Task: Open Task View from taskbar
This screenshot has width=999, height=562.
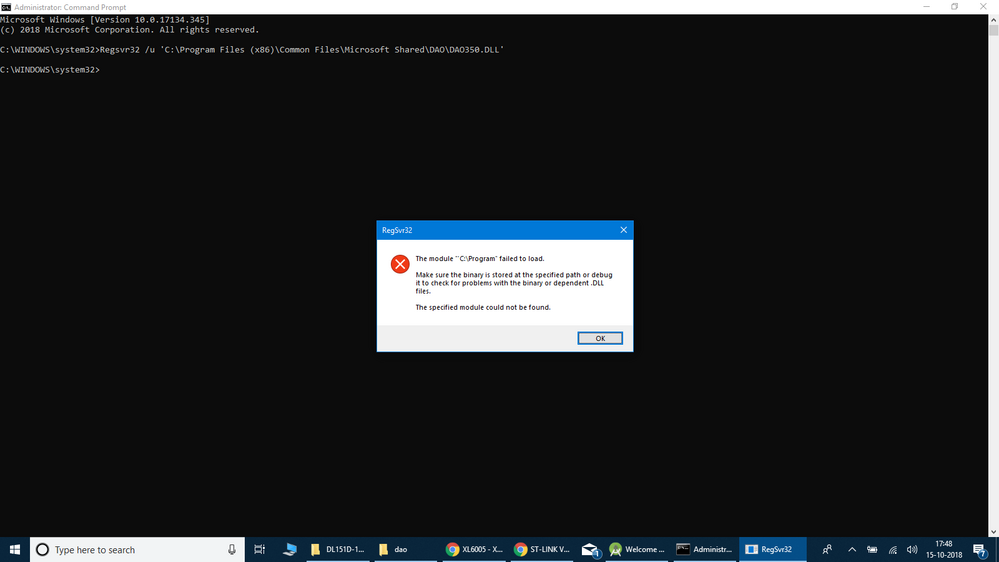Action: coord(259,549)
